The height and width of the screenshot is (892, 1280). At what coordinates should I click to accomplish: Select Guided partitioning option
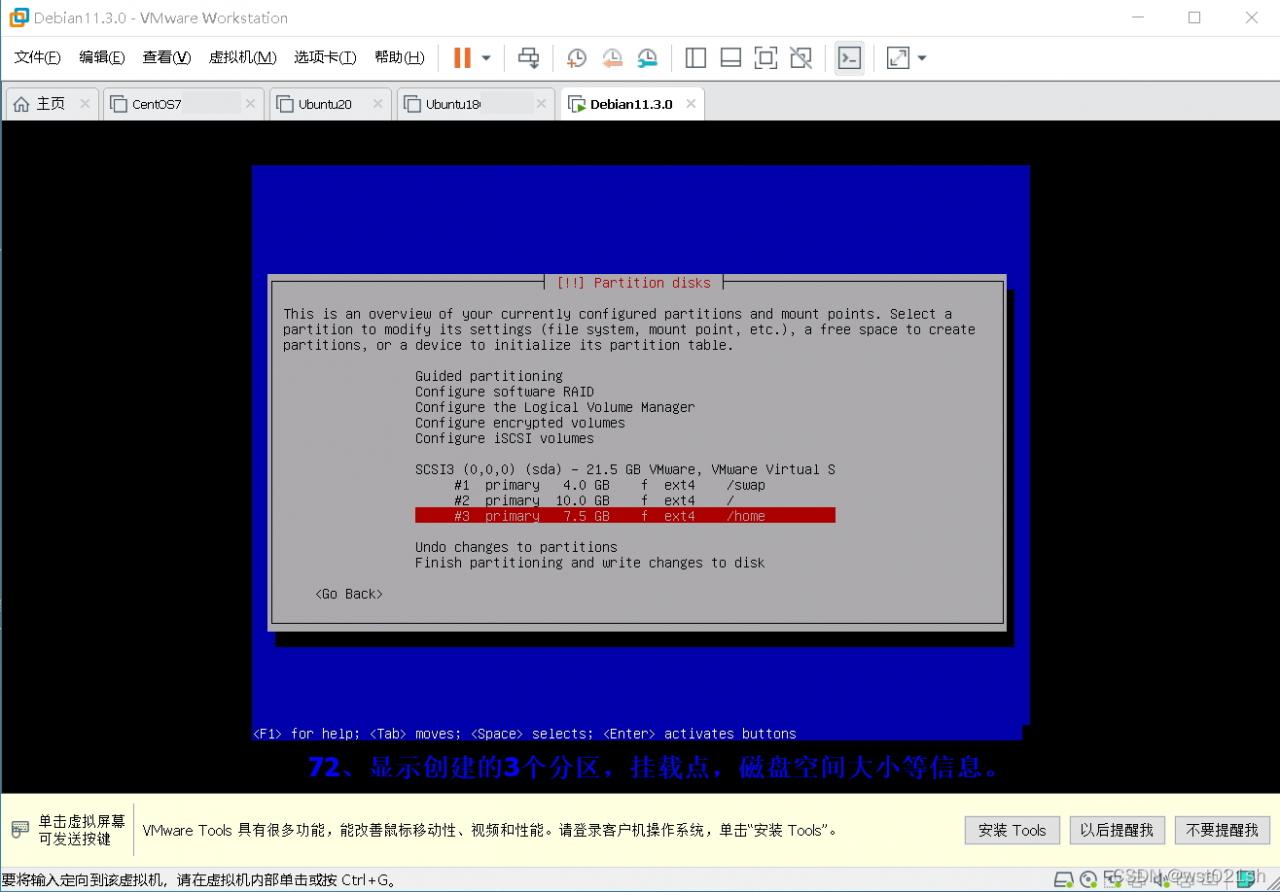click(x=489, y=376)
